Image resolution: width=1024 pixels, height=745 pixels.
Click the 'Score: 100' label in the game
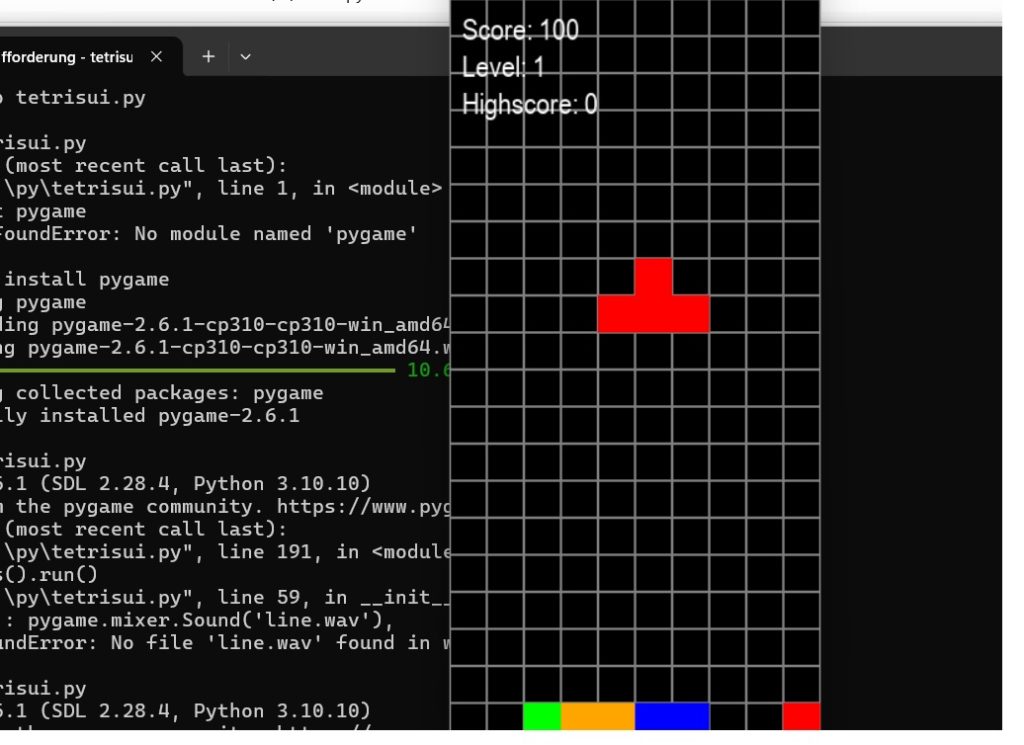pos(520,30)
